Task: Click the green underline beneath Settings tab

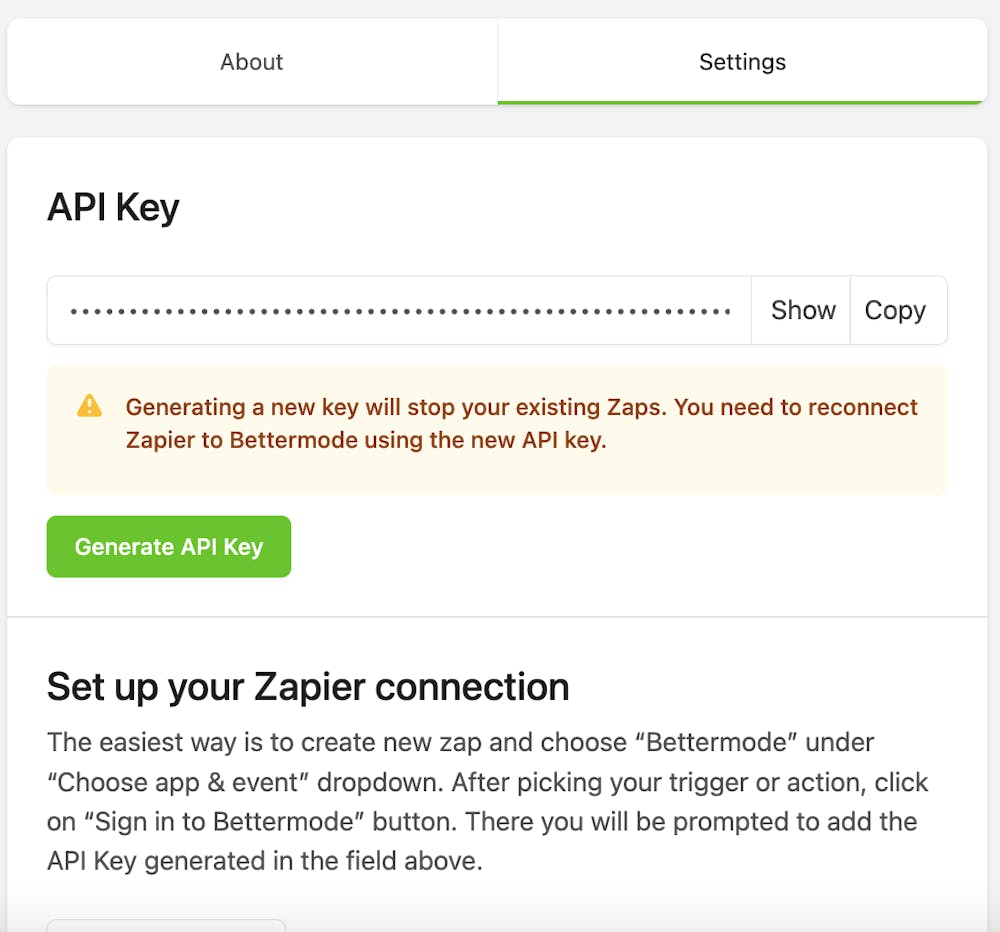Action: click(x=742, y=101)
